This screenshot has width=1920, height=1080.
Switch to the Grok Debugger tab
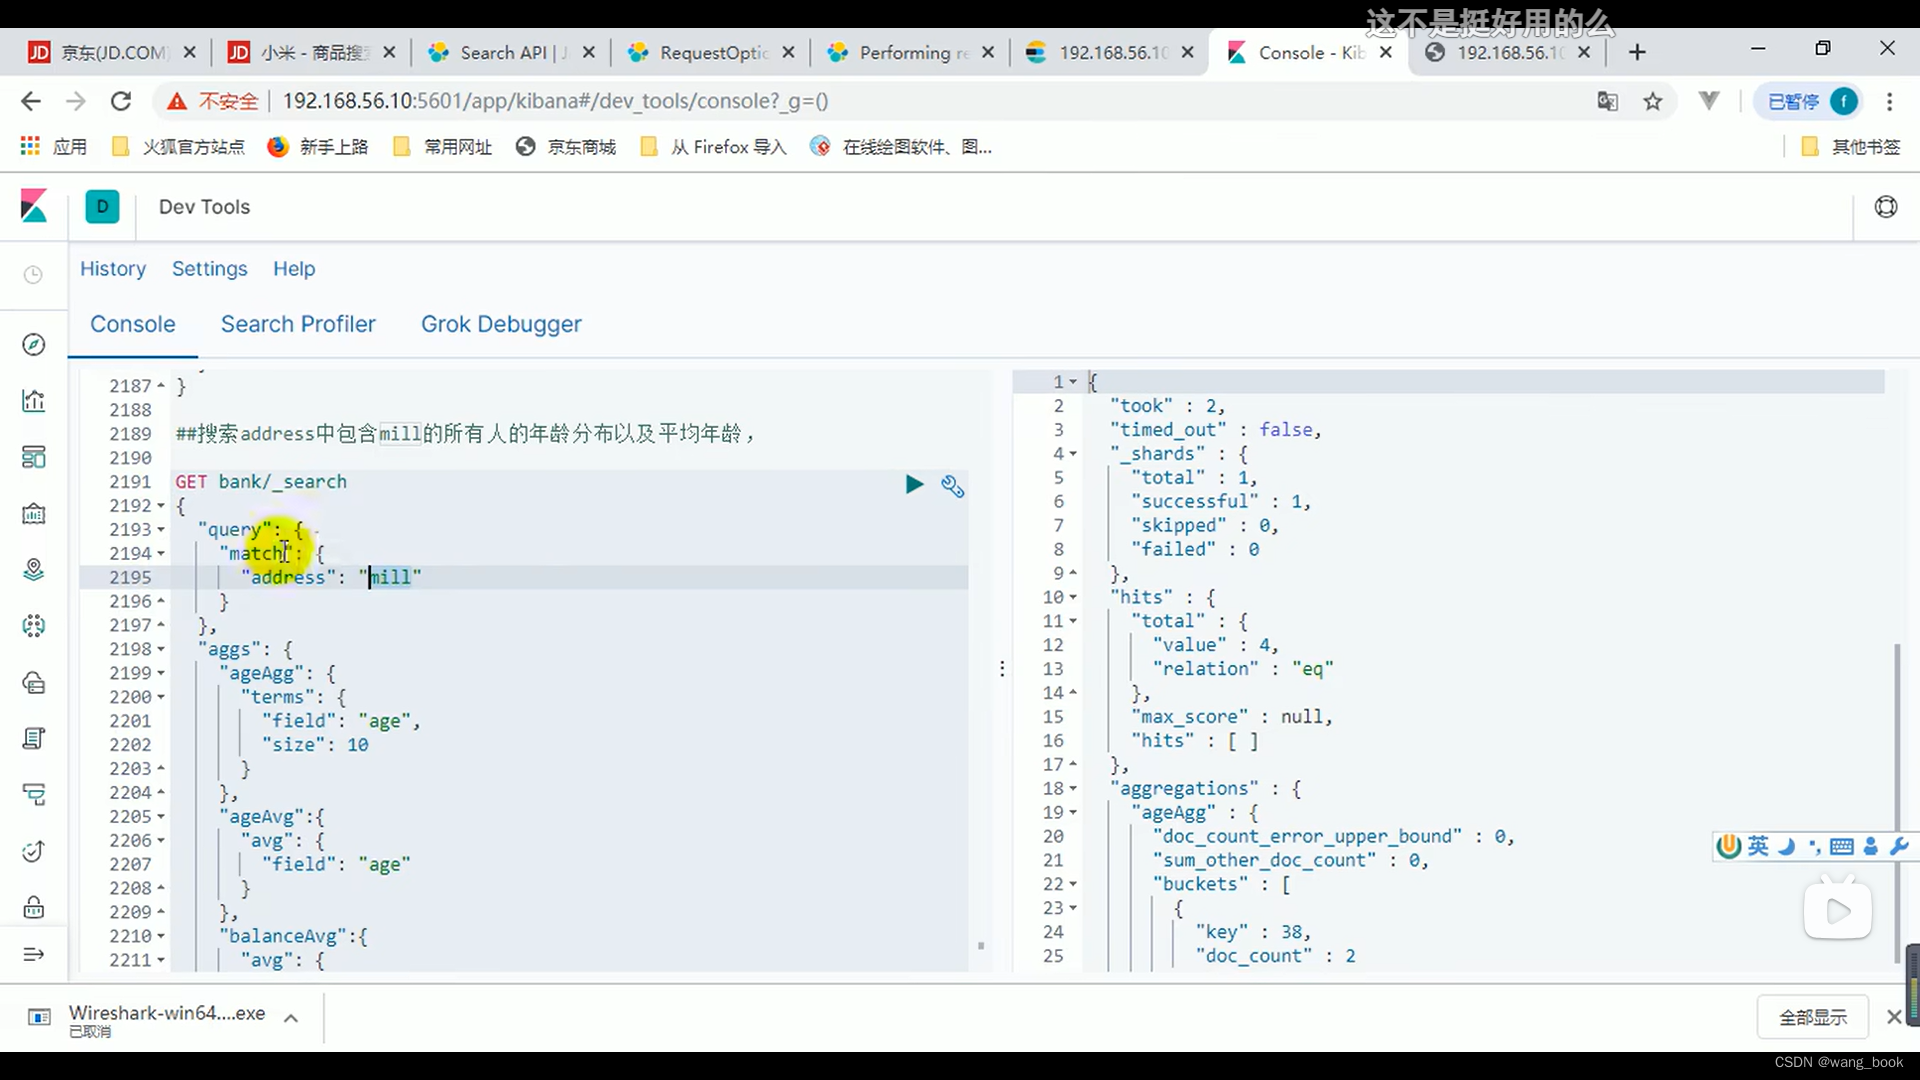[x=501, y=324]
